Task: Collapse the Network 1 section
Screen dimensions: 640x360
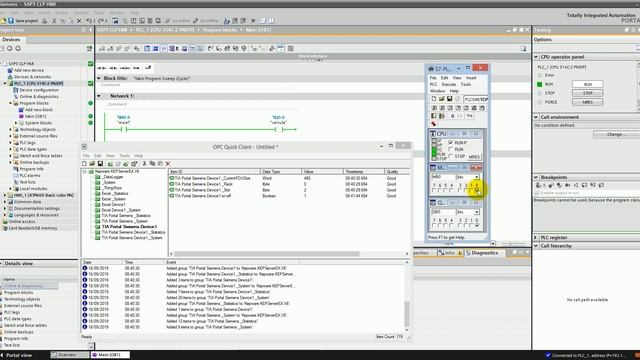Action: [x=99, y=96]
